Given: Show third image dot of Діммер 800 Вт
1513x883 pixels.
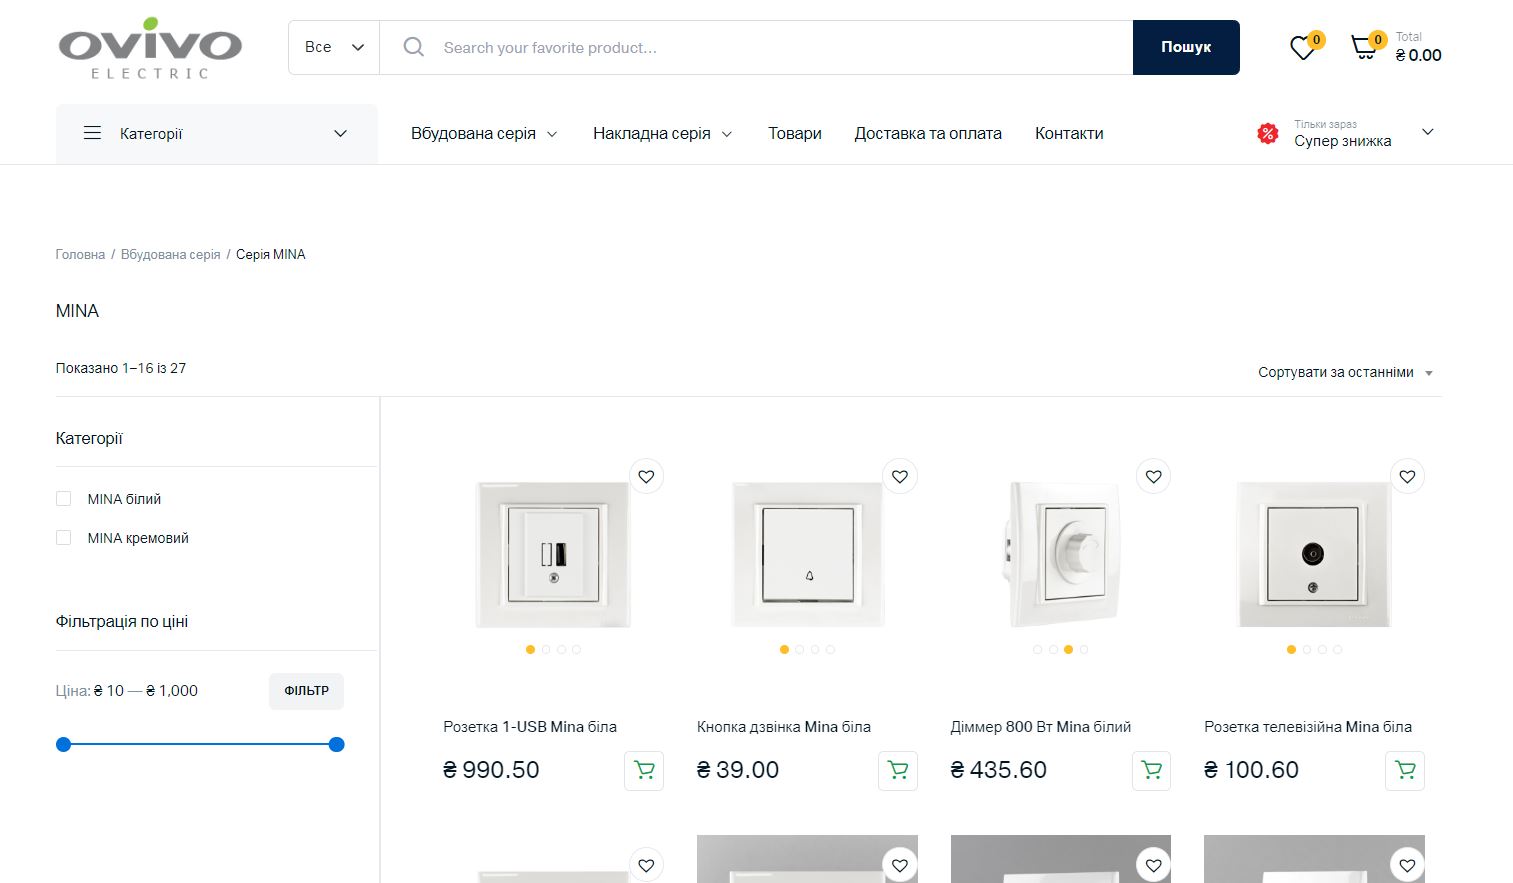Looking at the screenshot, I should pos(1068,650).
